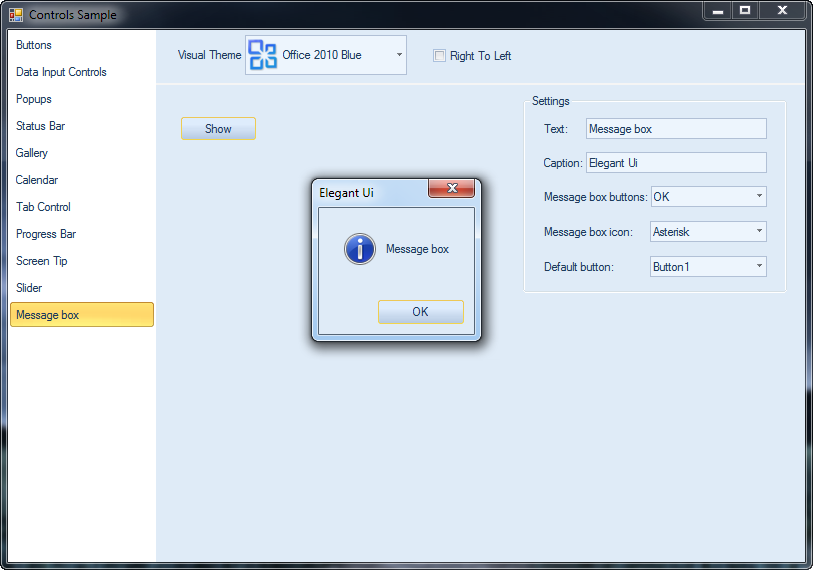Close the Controls Sample window
This screenshot has height=570, width=813.
point(782,10)
